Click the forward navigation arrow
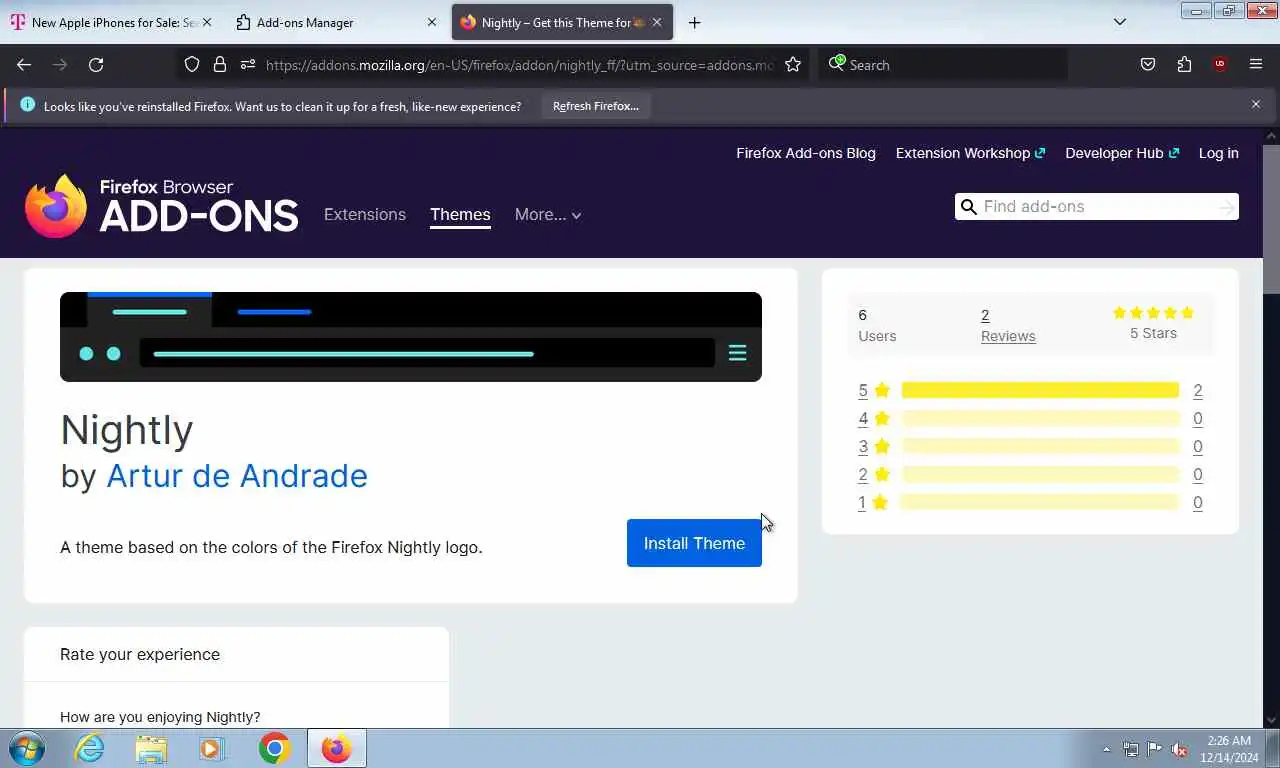The width and height of the screenshot is (1280, 768). coord(60,64)
